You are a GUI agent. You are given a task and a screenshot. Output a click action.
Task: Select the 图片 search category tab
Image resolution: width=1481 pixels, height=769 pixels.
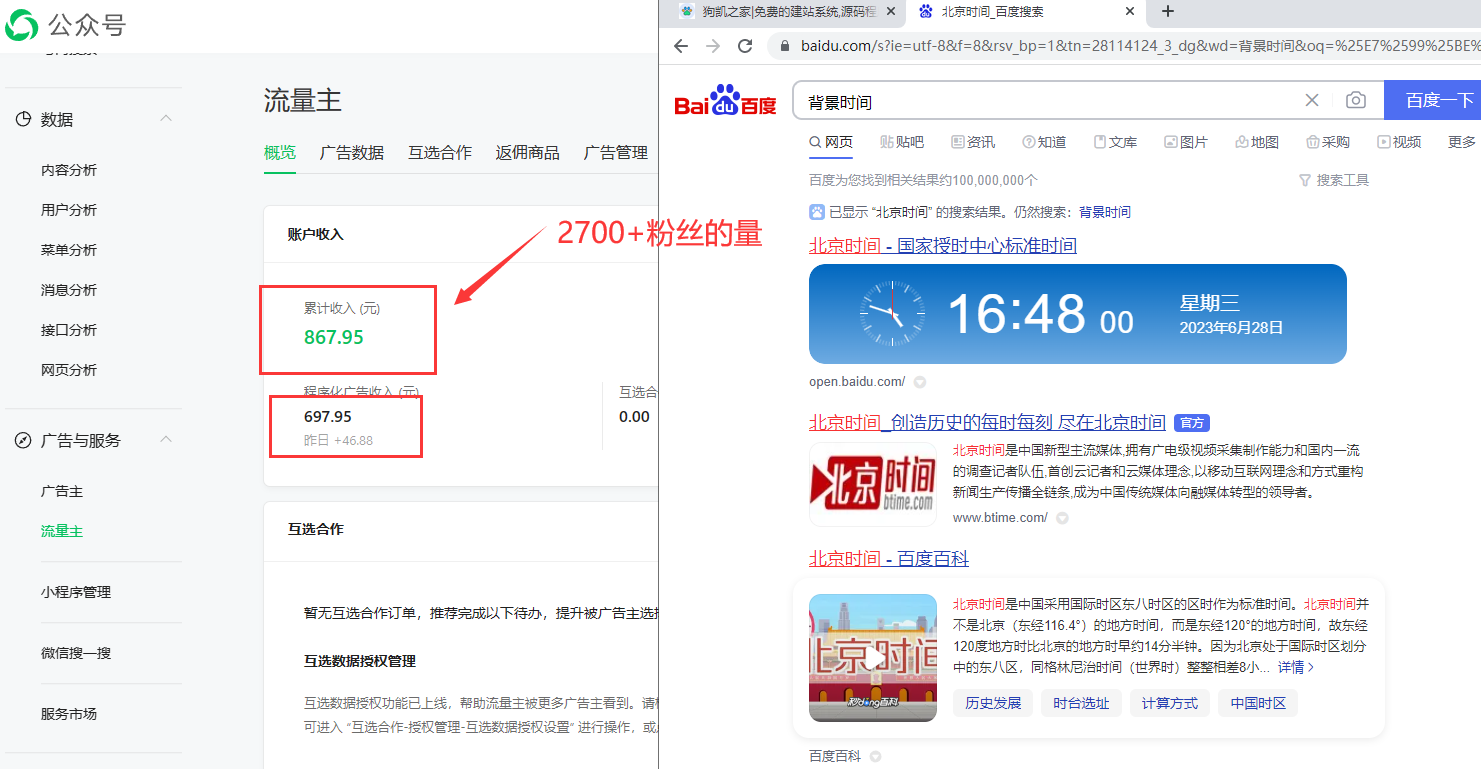[x=1185, y=142]
